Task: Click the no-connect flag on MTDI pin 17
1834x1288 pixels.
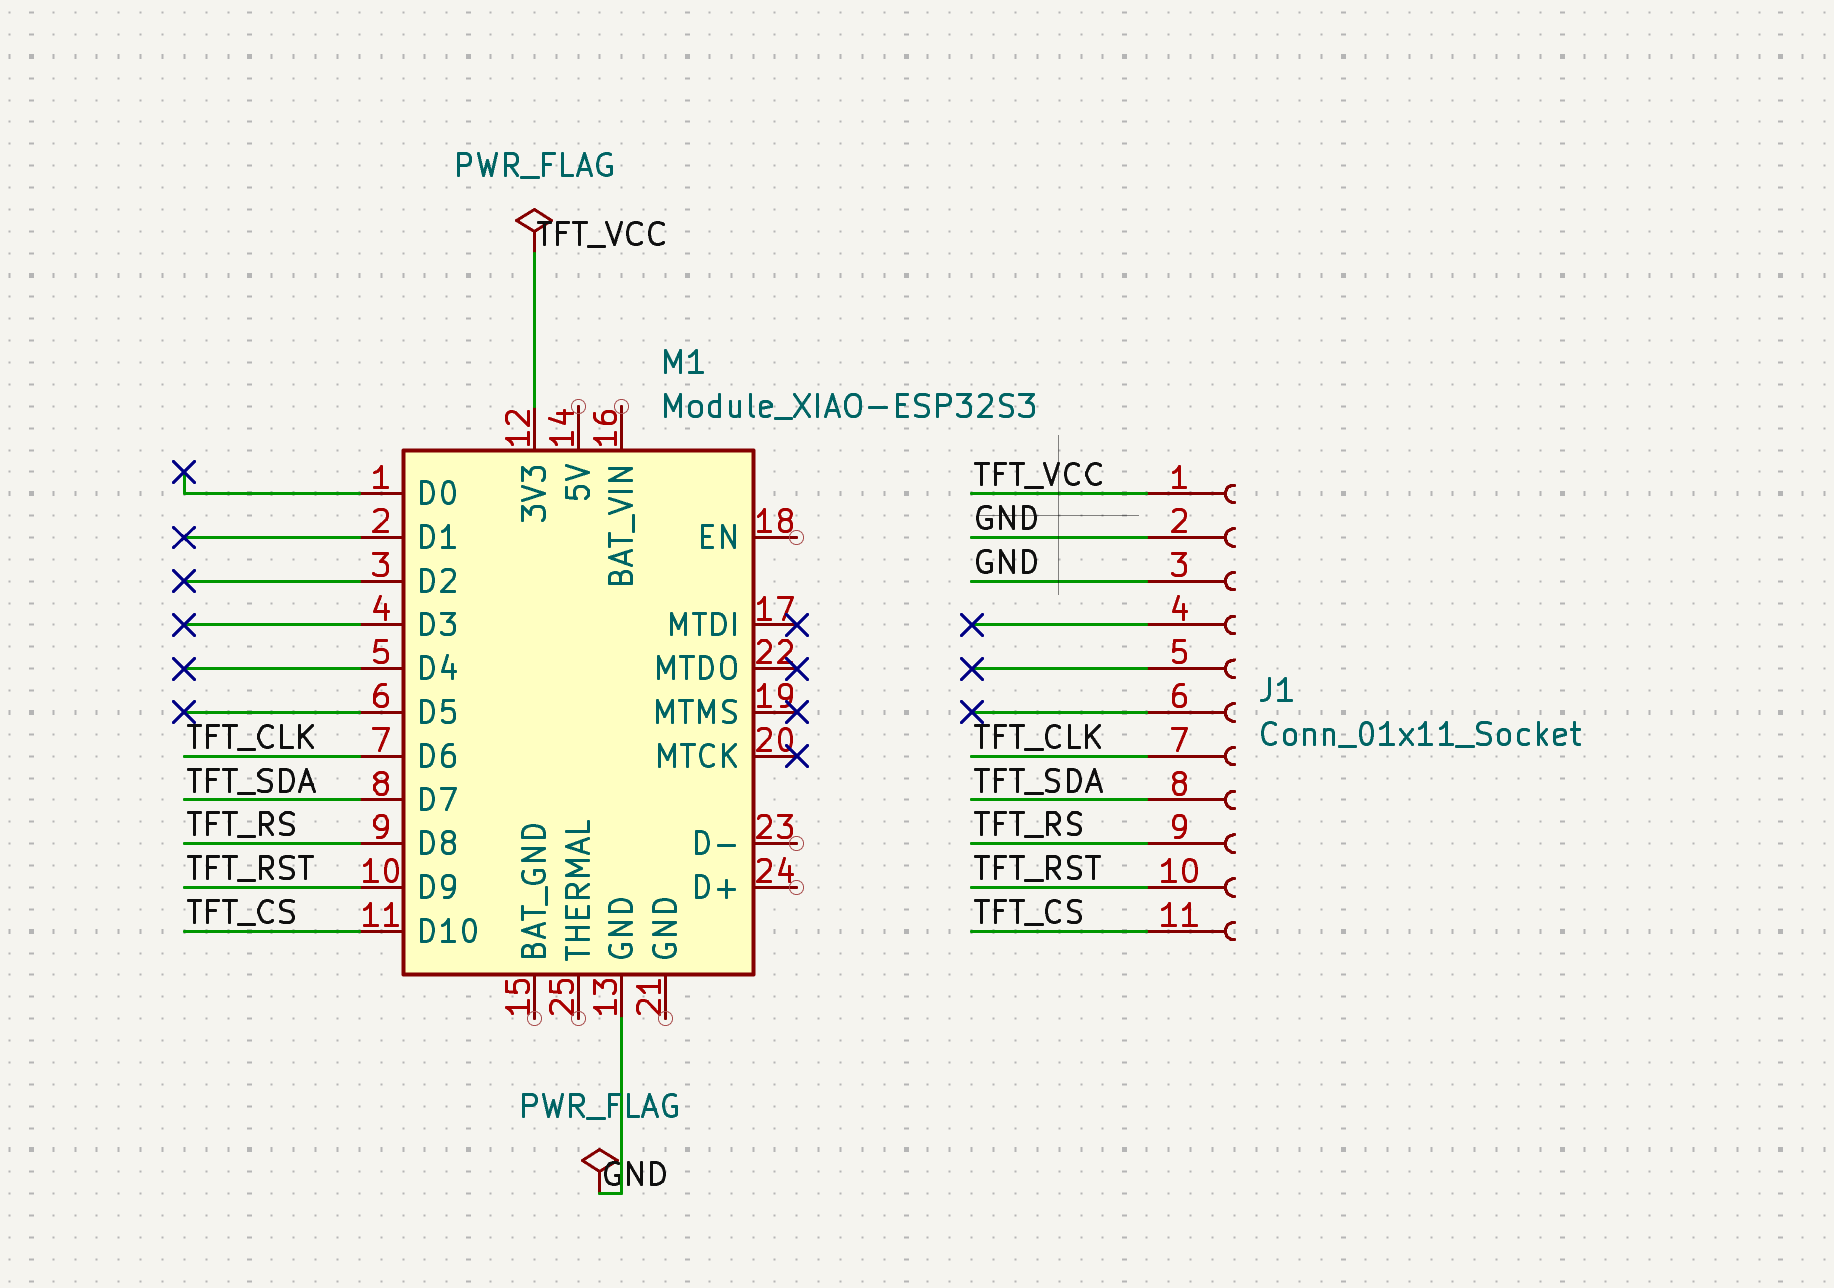Action: (797, 625)
